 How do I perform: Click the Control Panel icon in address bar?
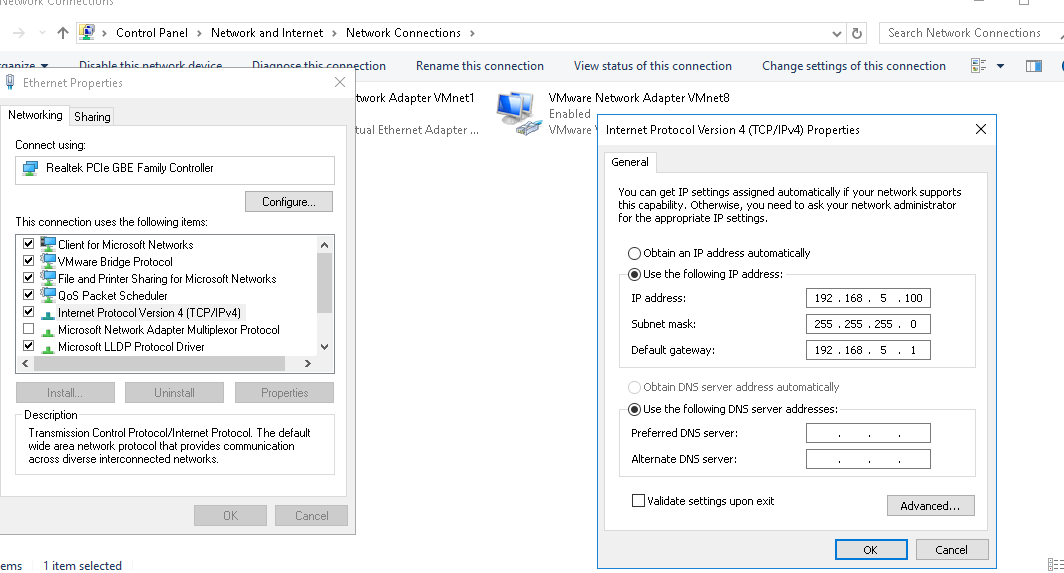click(87, 32)
